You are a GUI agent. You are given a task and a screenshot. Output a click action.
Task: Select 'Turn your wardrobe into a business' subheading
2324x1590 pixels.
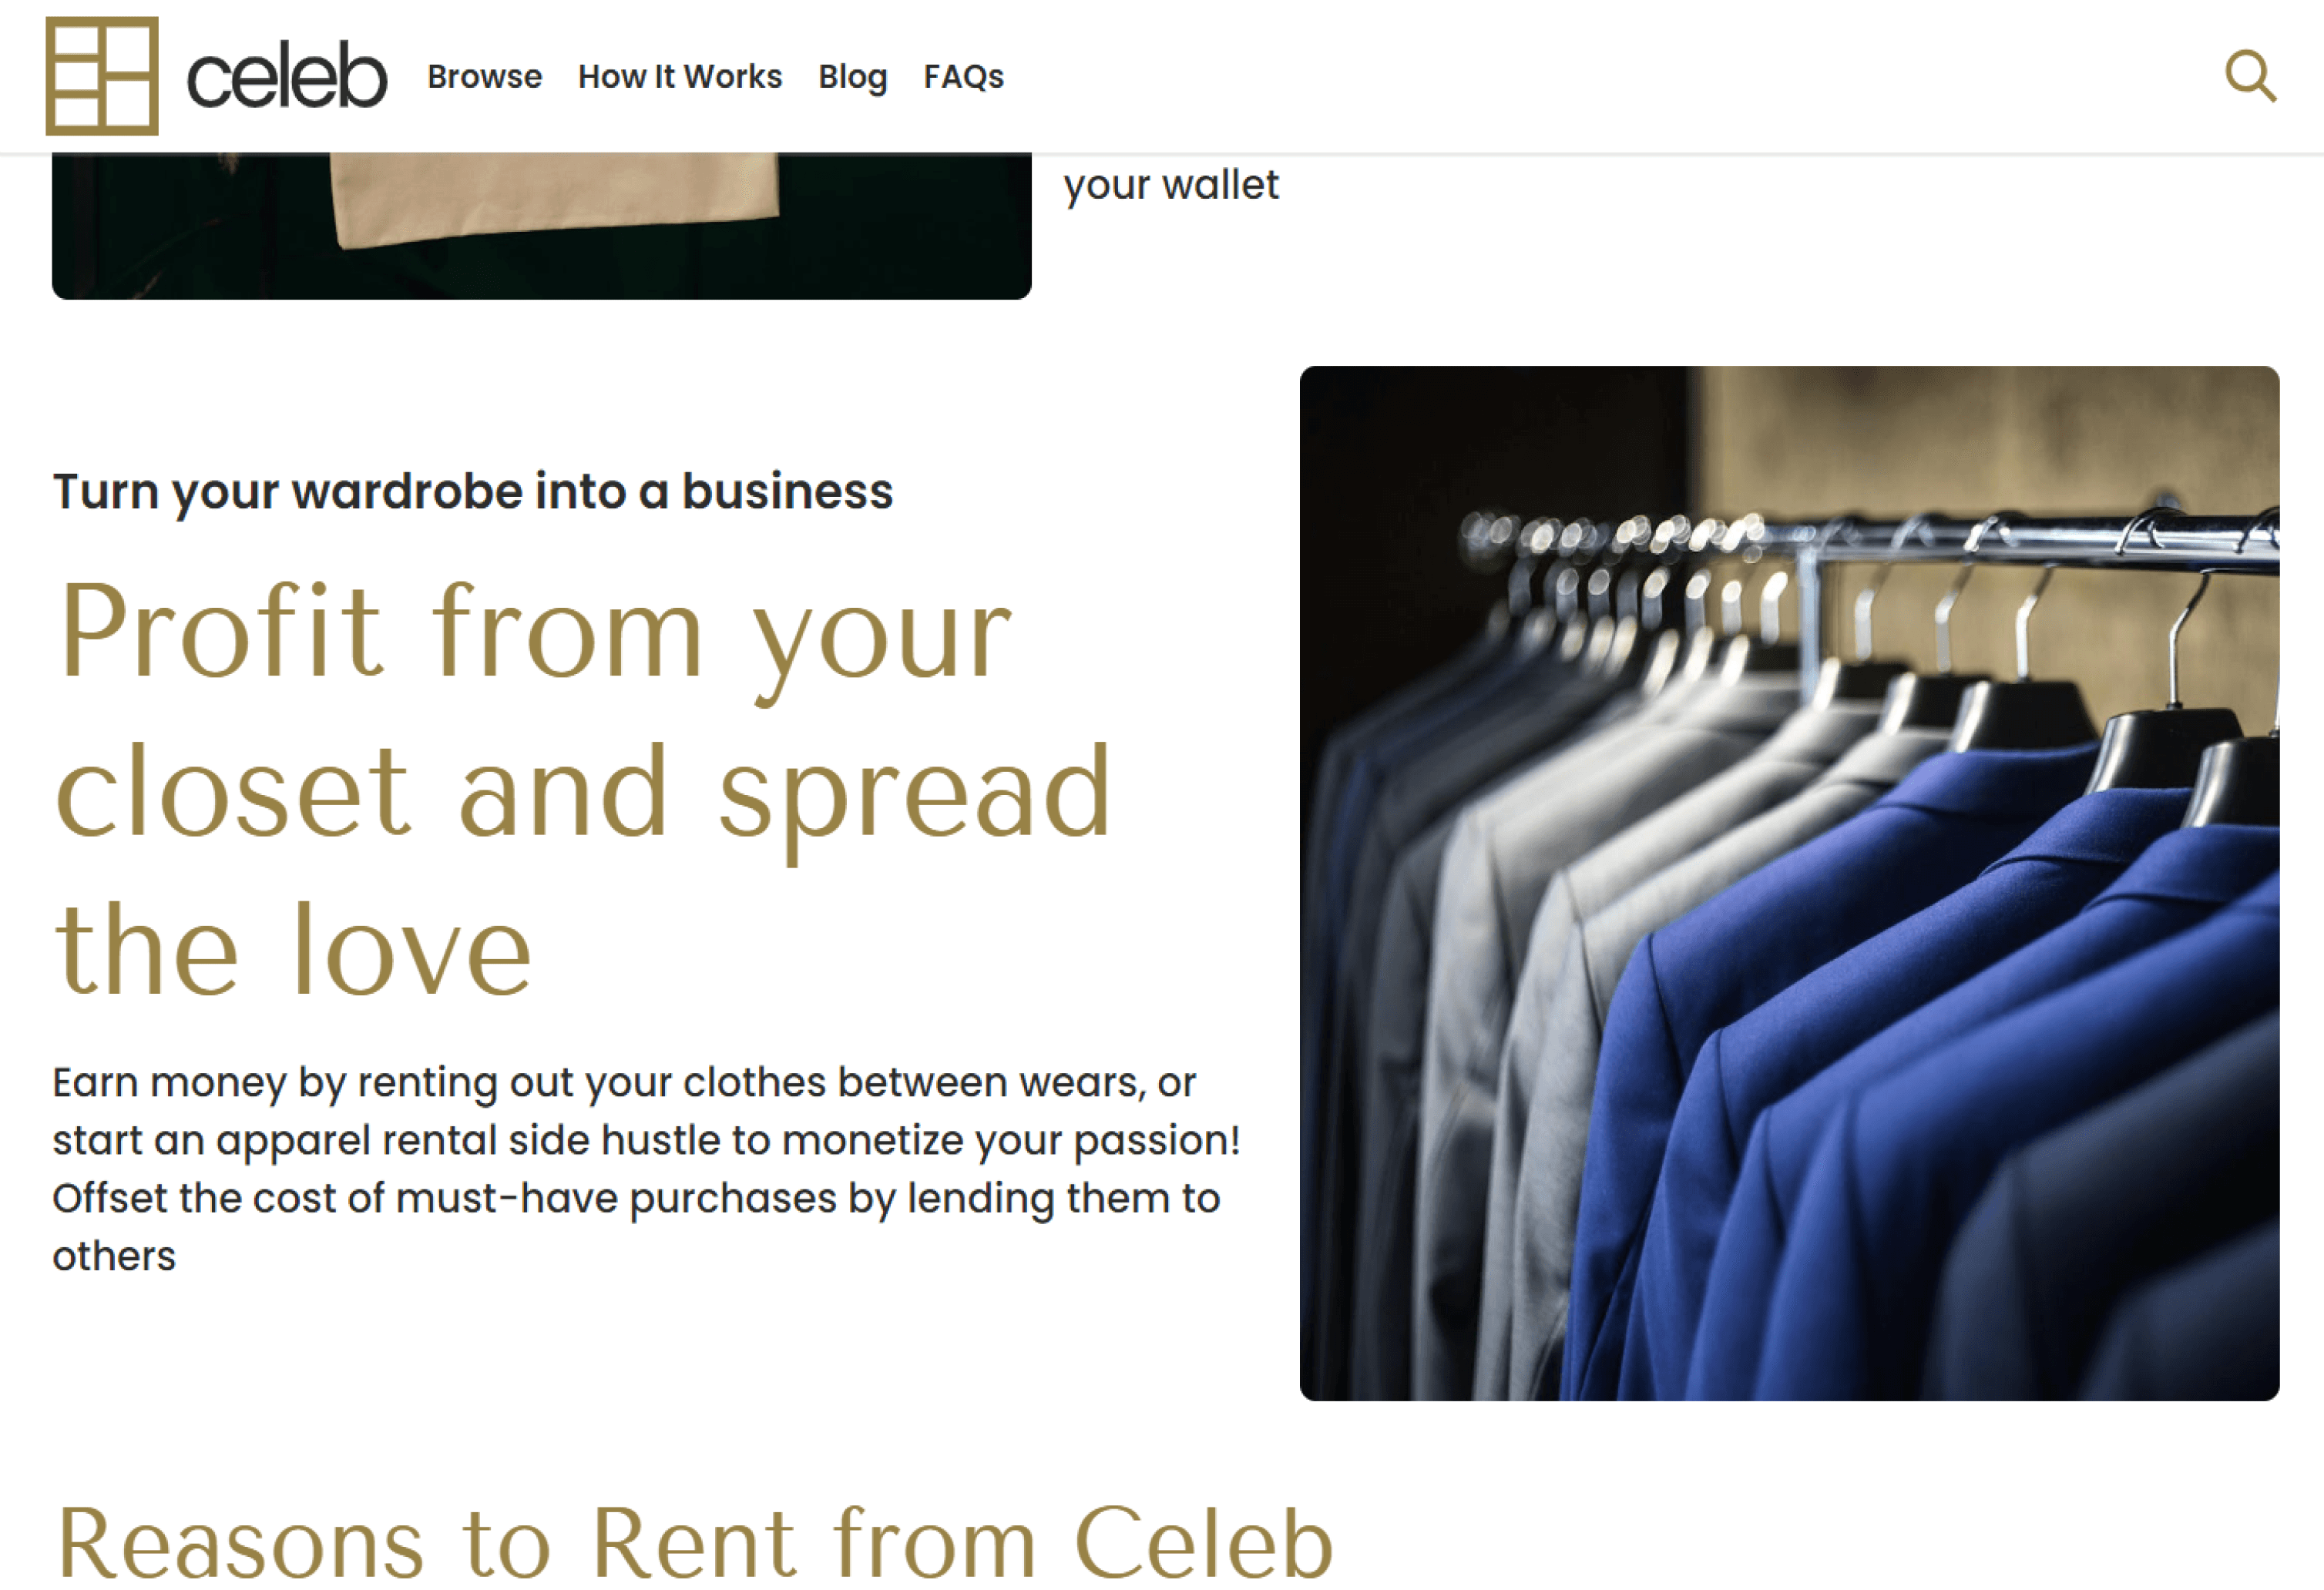473,491
